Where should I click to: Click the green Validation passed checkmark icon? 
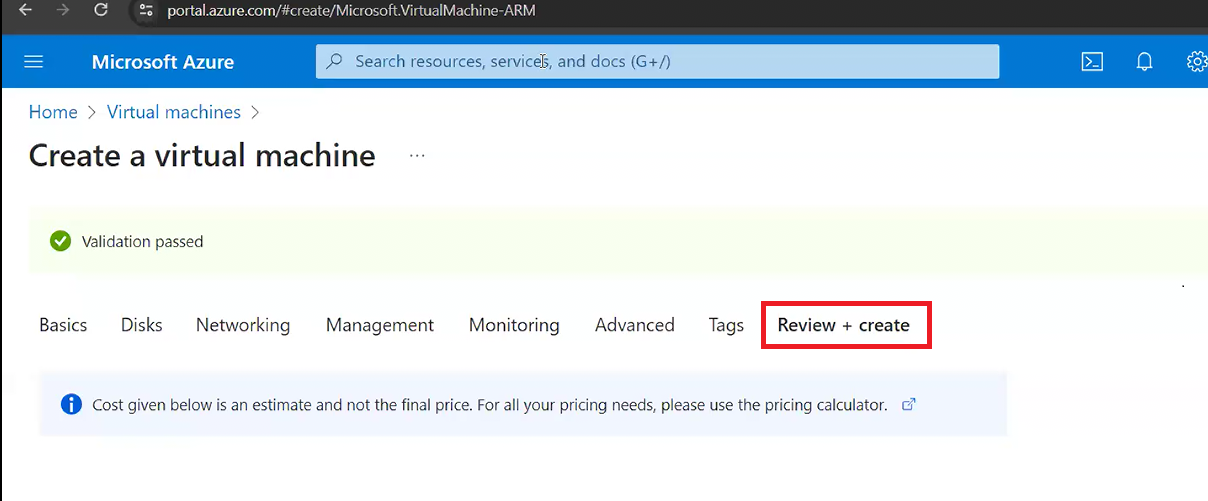click(61, 241)
